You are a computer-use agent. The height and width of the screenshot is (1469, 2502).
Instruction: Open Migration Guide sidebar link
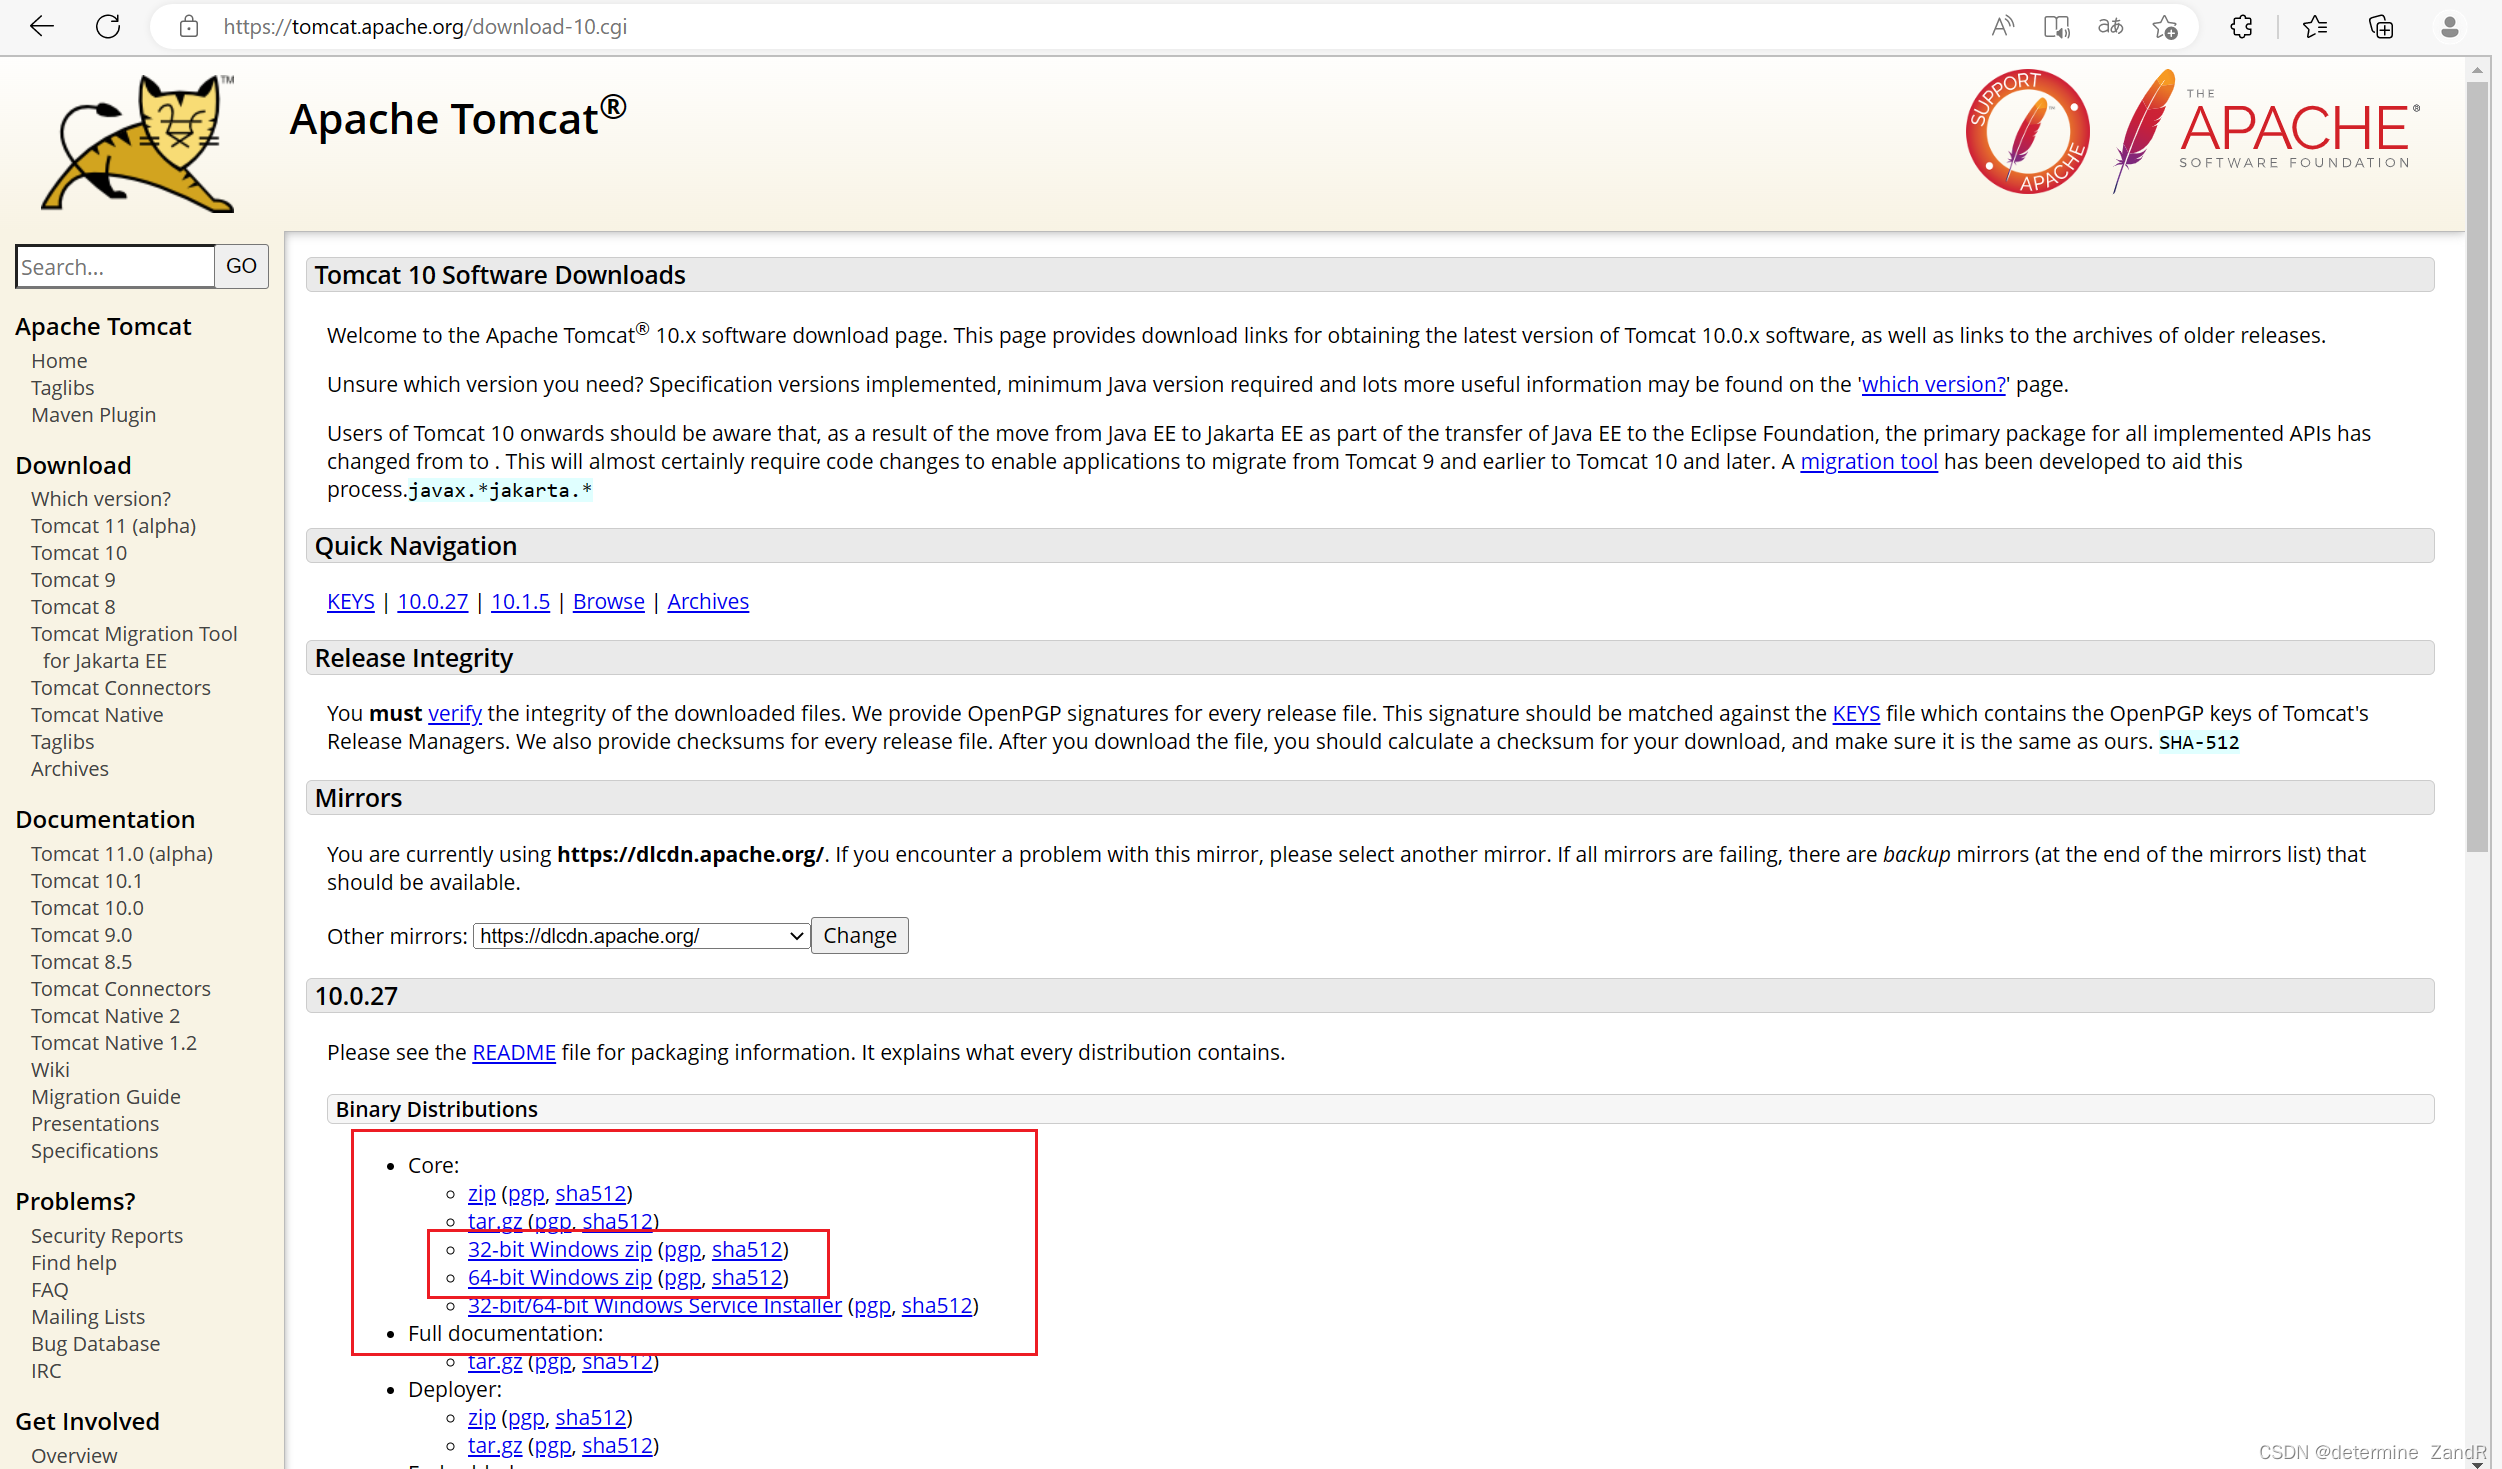click(105, 1096)
